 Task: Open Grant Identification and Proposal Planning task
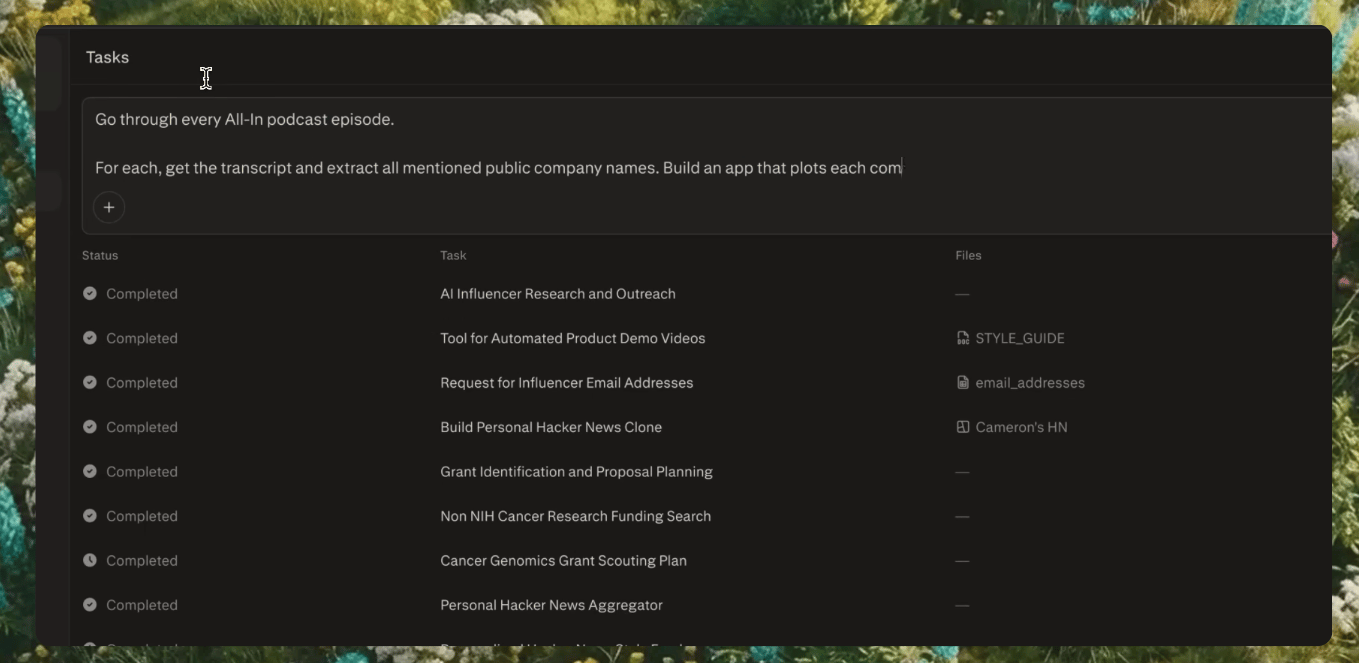tap(576, 472)
